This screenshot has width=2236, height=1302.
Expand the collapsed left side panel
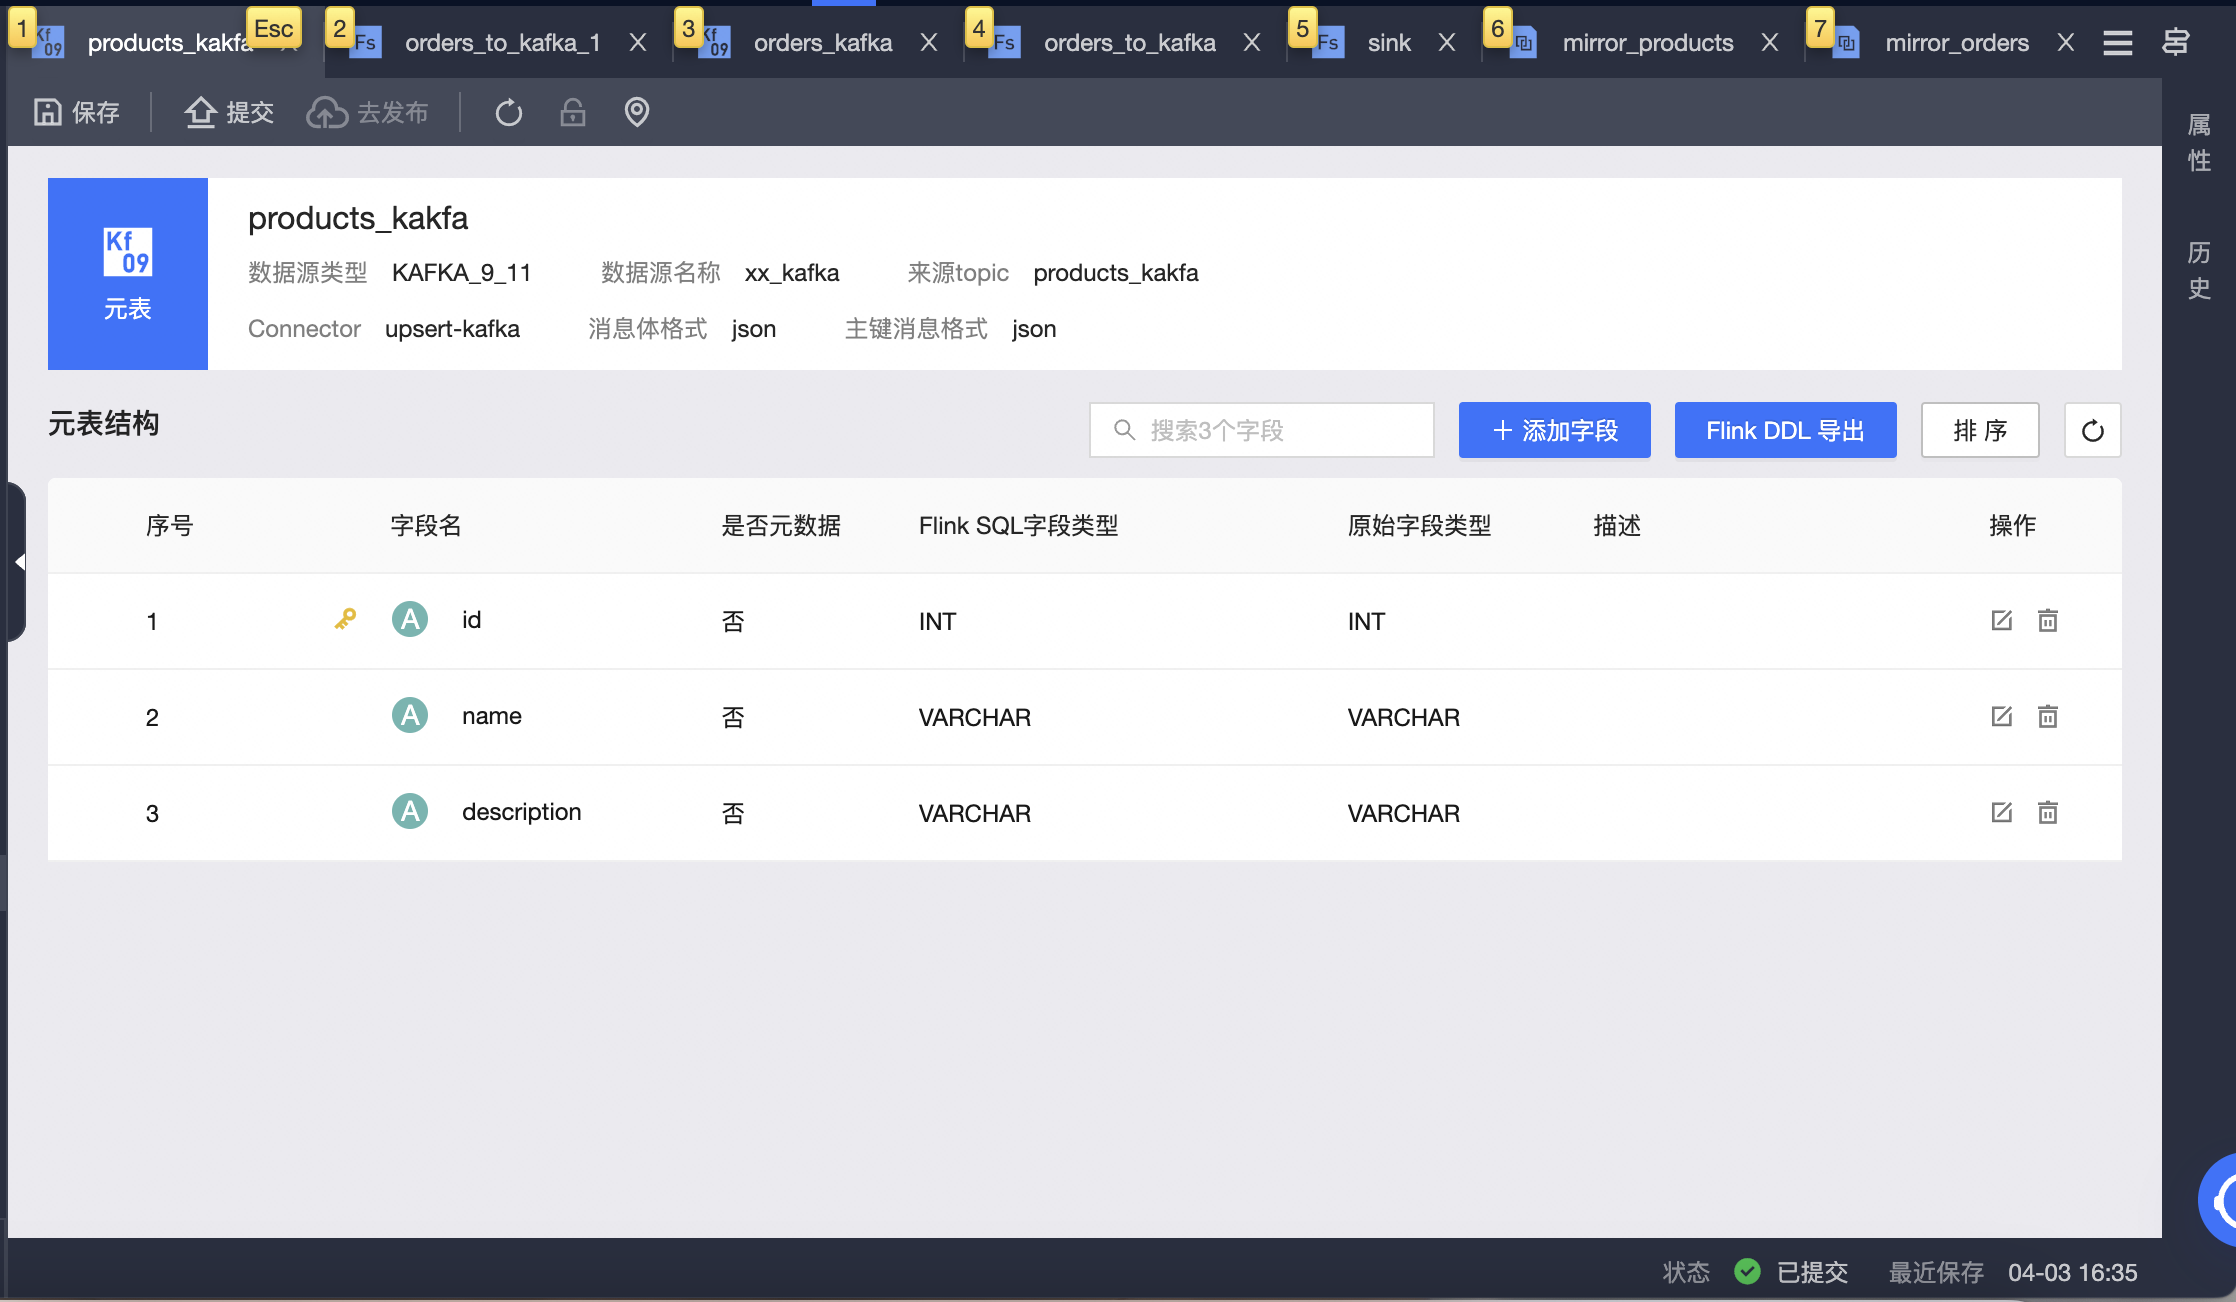click(17, 562)
